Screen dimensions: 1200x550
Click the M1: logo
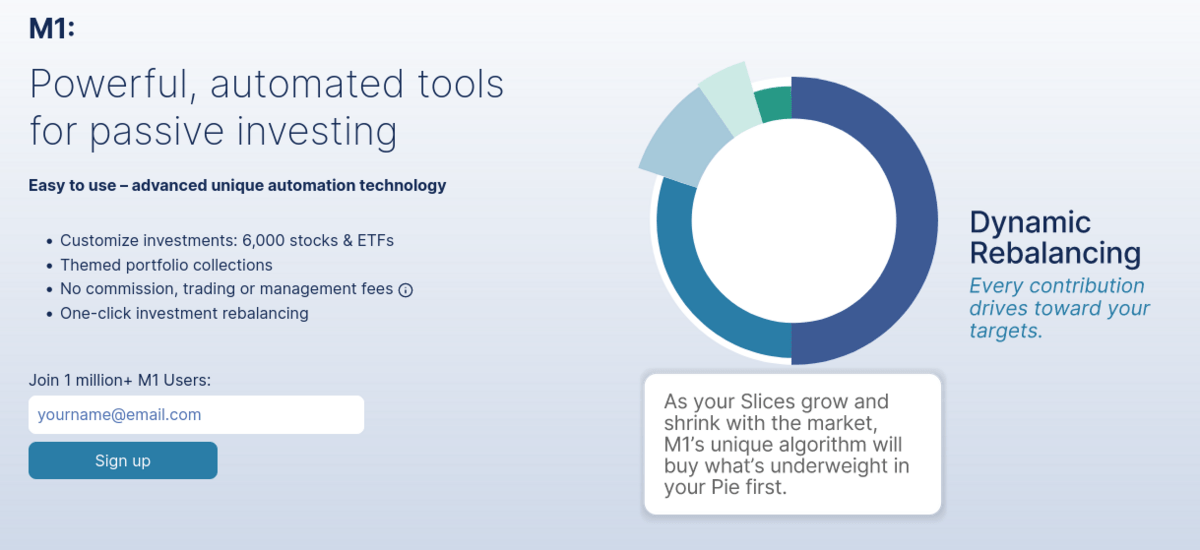tap(52, 28)
